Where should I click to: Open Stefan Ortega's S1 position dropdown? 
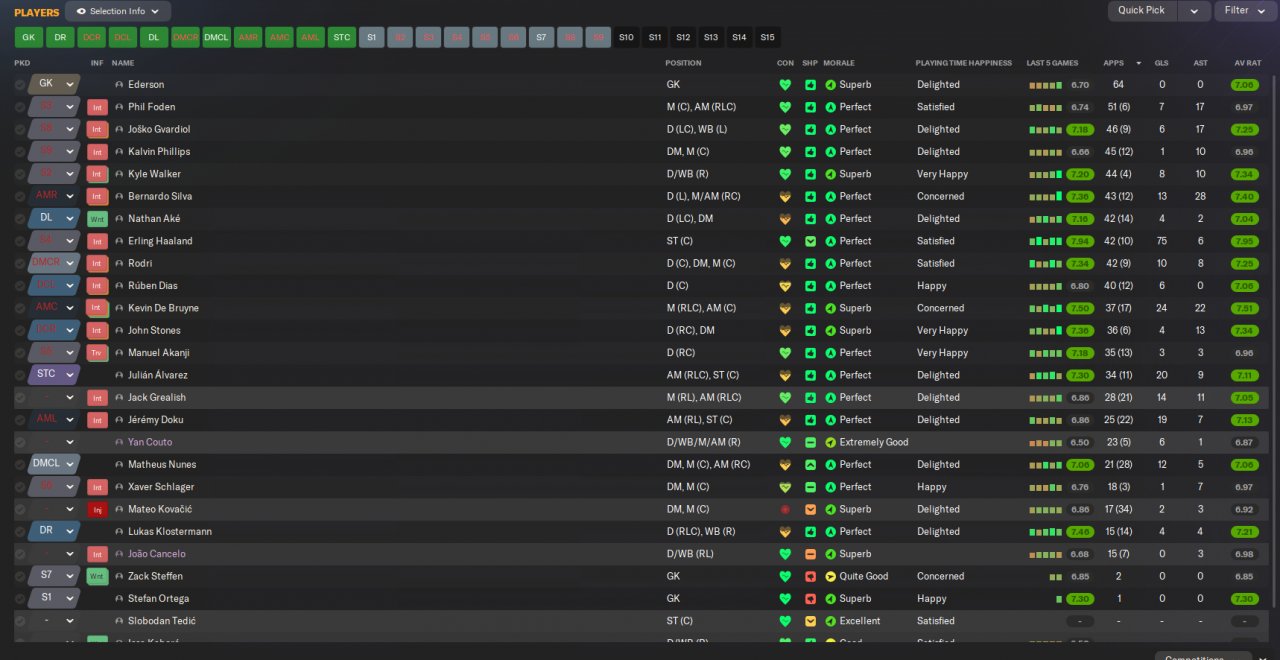54,598
